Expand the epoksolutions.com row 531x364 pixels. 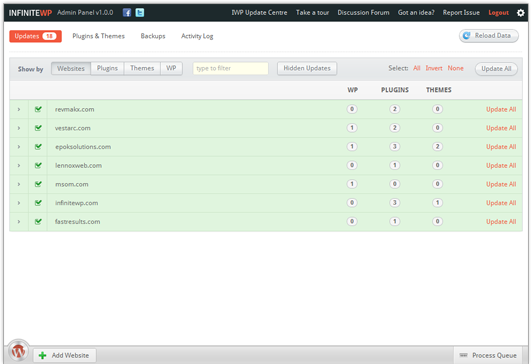(x=19, y=147)
